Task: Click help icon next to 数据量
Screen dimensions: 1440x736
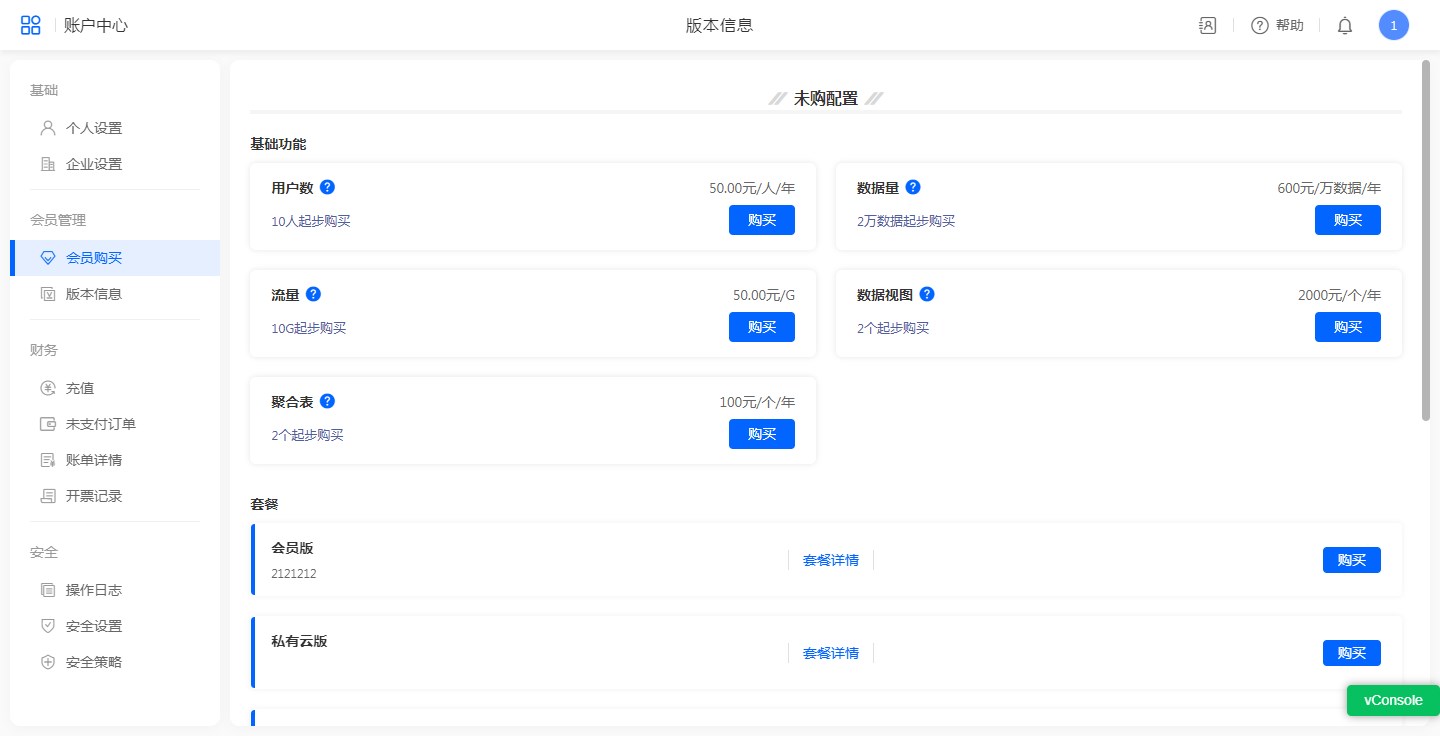Action: pos(913,187)
